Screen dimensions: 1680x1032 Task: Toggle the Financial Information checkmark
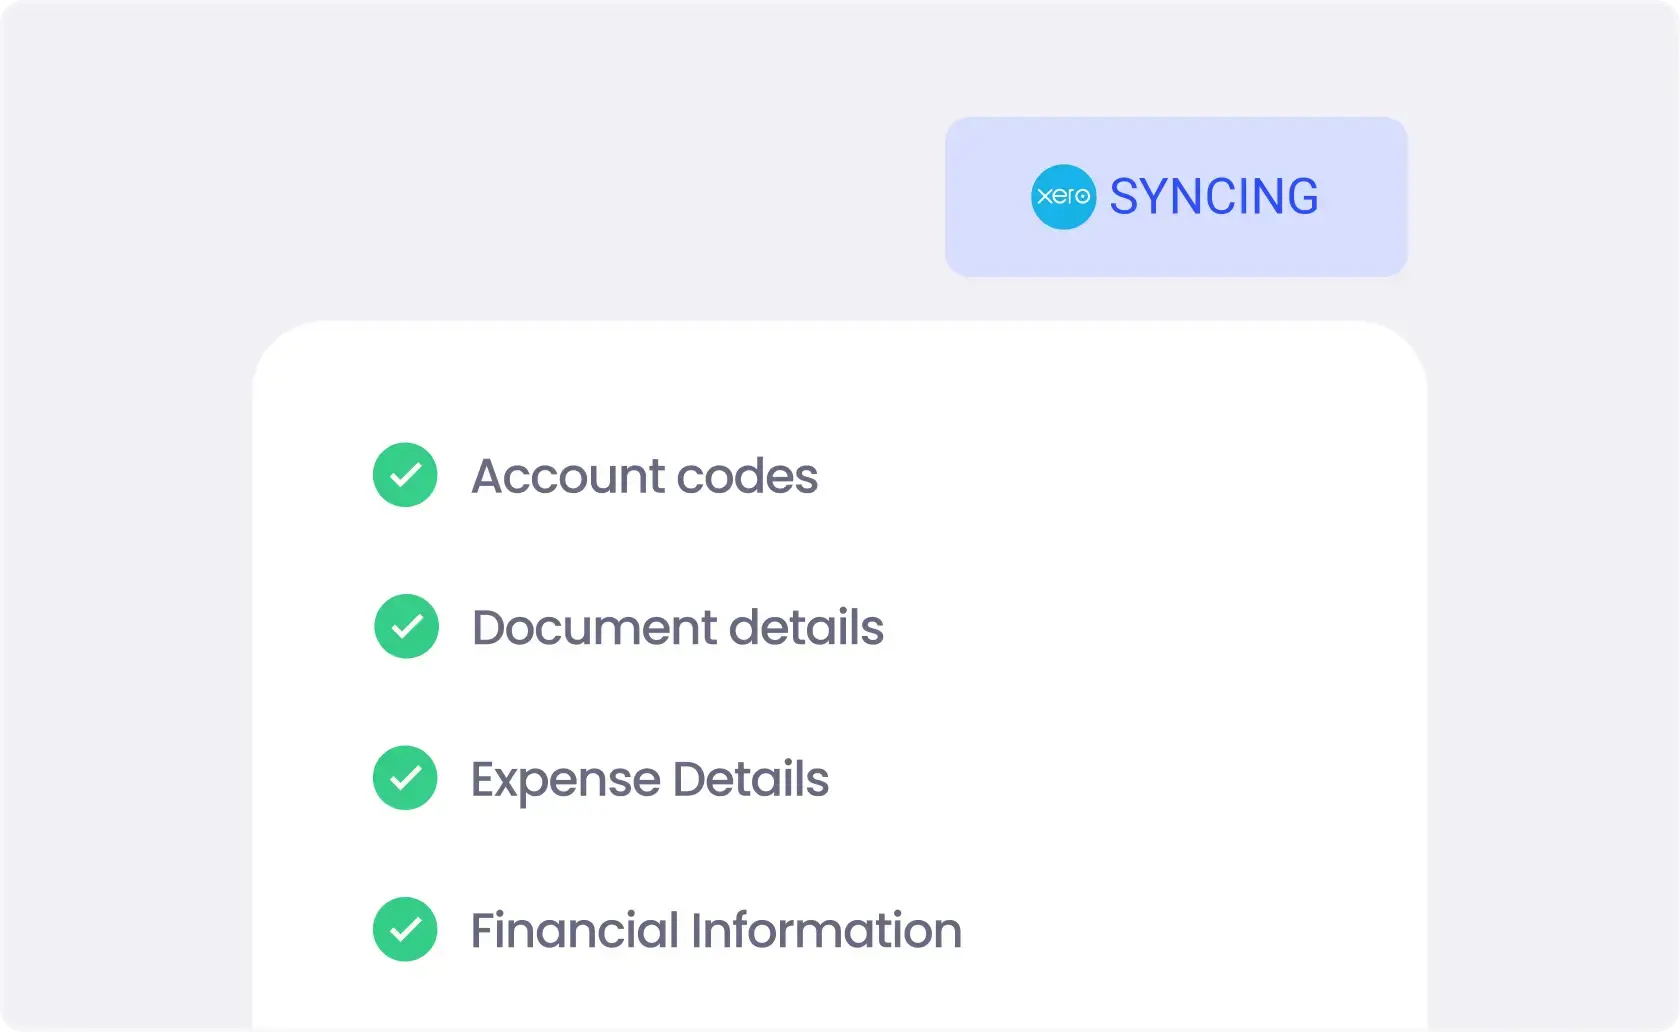[x=405, y=929]
